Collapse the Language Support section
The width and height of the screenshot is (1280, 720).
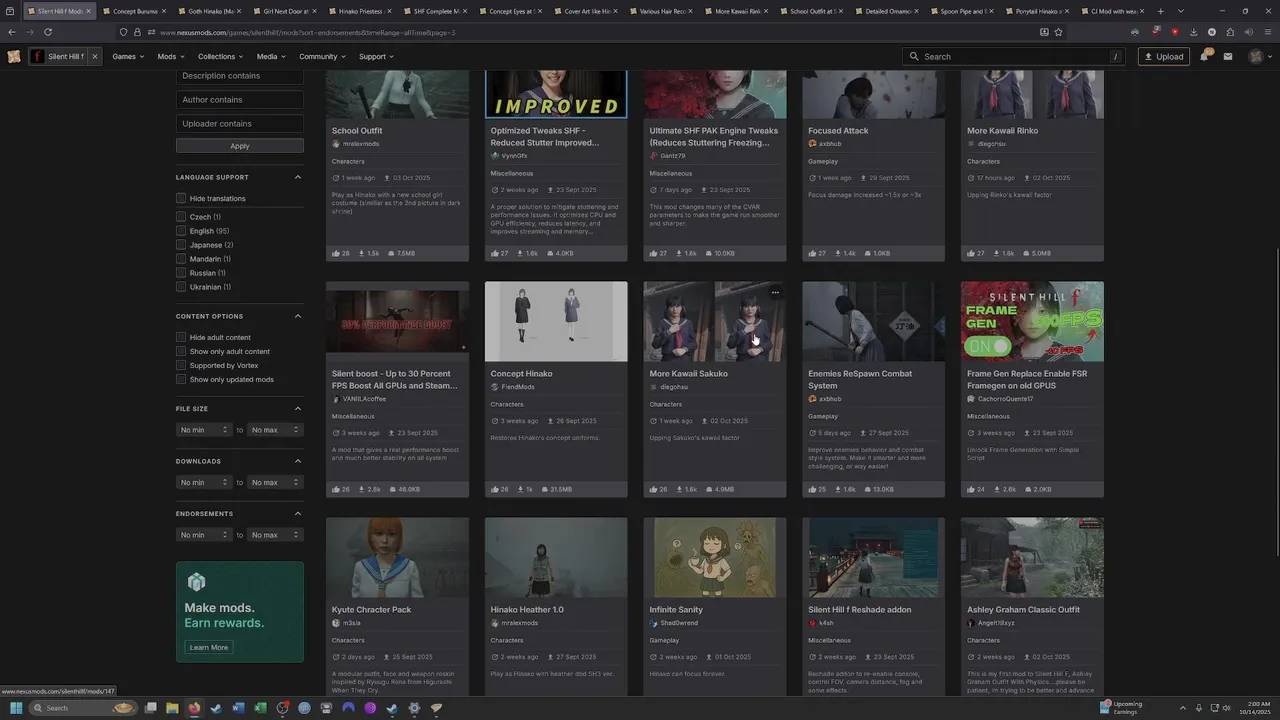(x=297, y=177)
